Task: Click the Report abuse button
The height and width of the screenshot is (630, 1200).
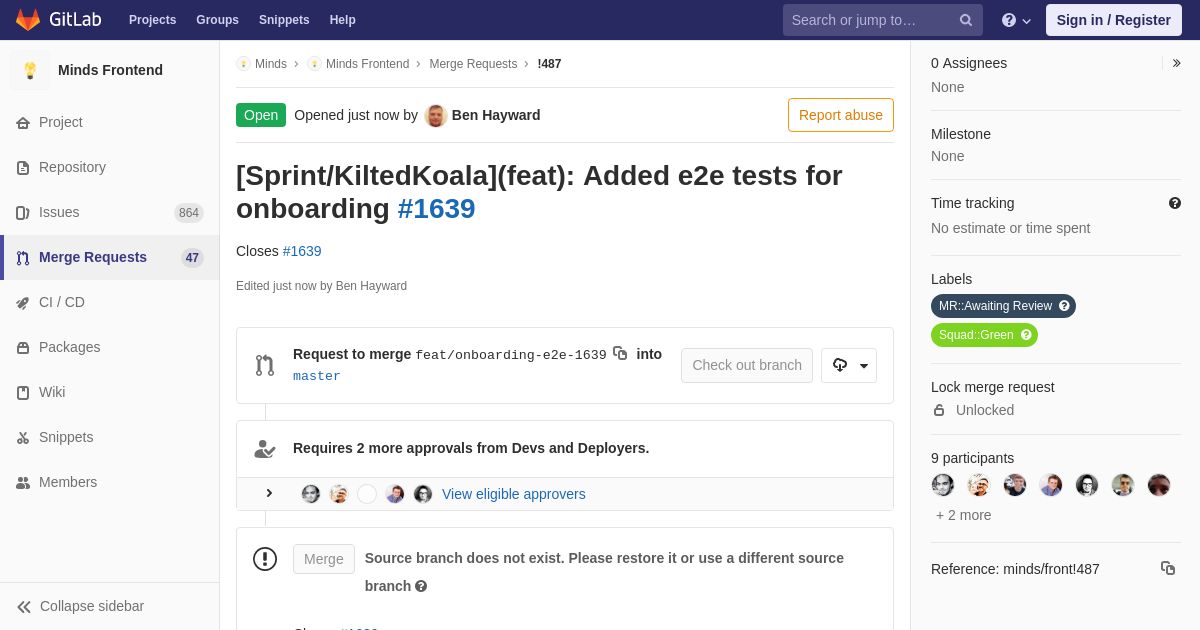Action: click(x=841, y=115)
